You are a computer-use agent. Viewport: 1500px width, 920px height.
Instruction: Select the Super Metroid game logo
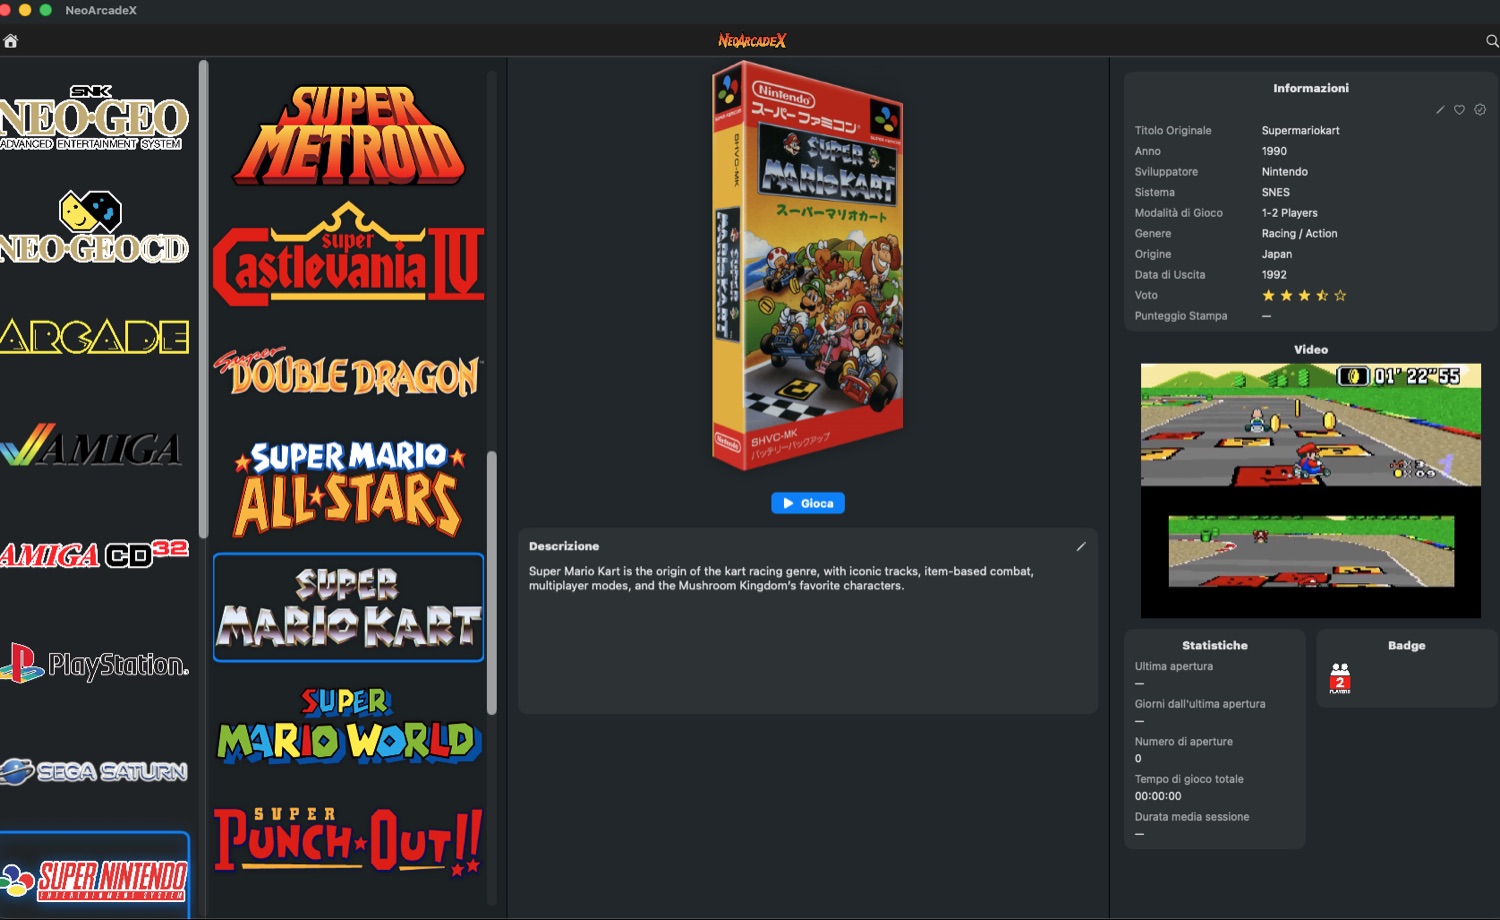[x=349, y=136]
